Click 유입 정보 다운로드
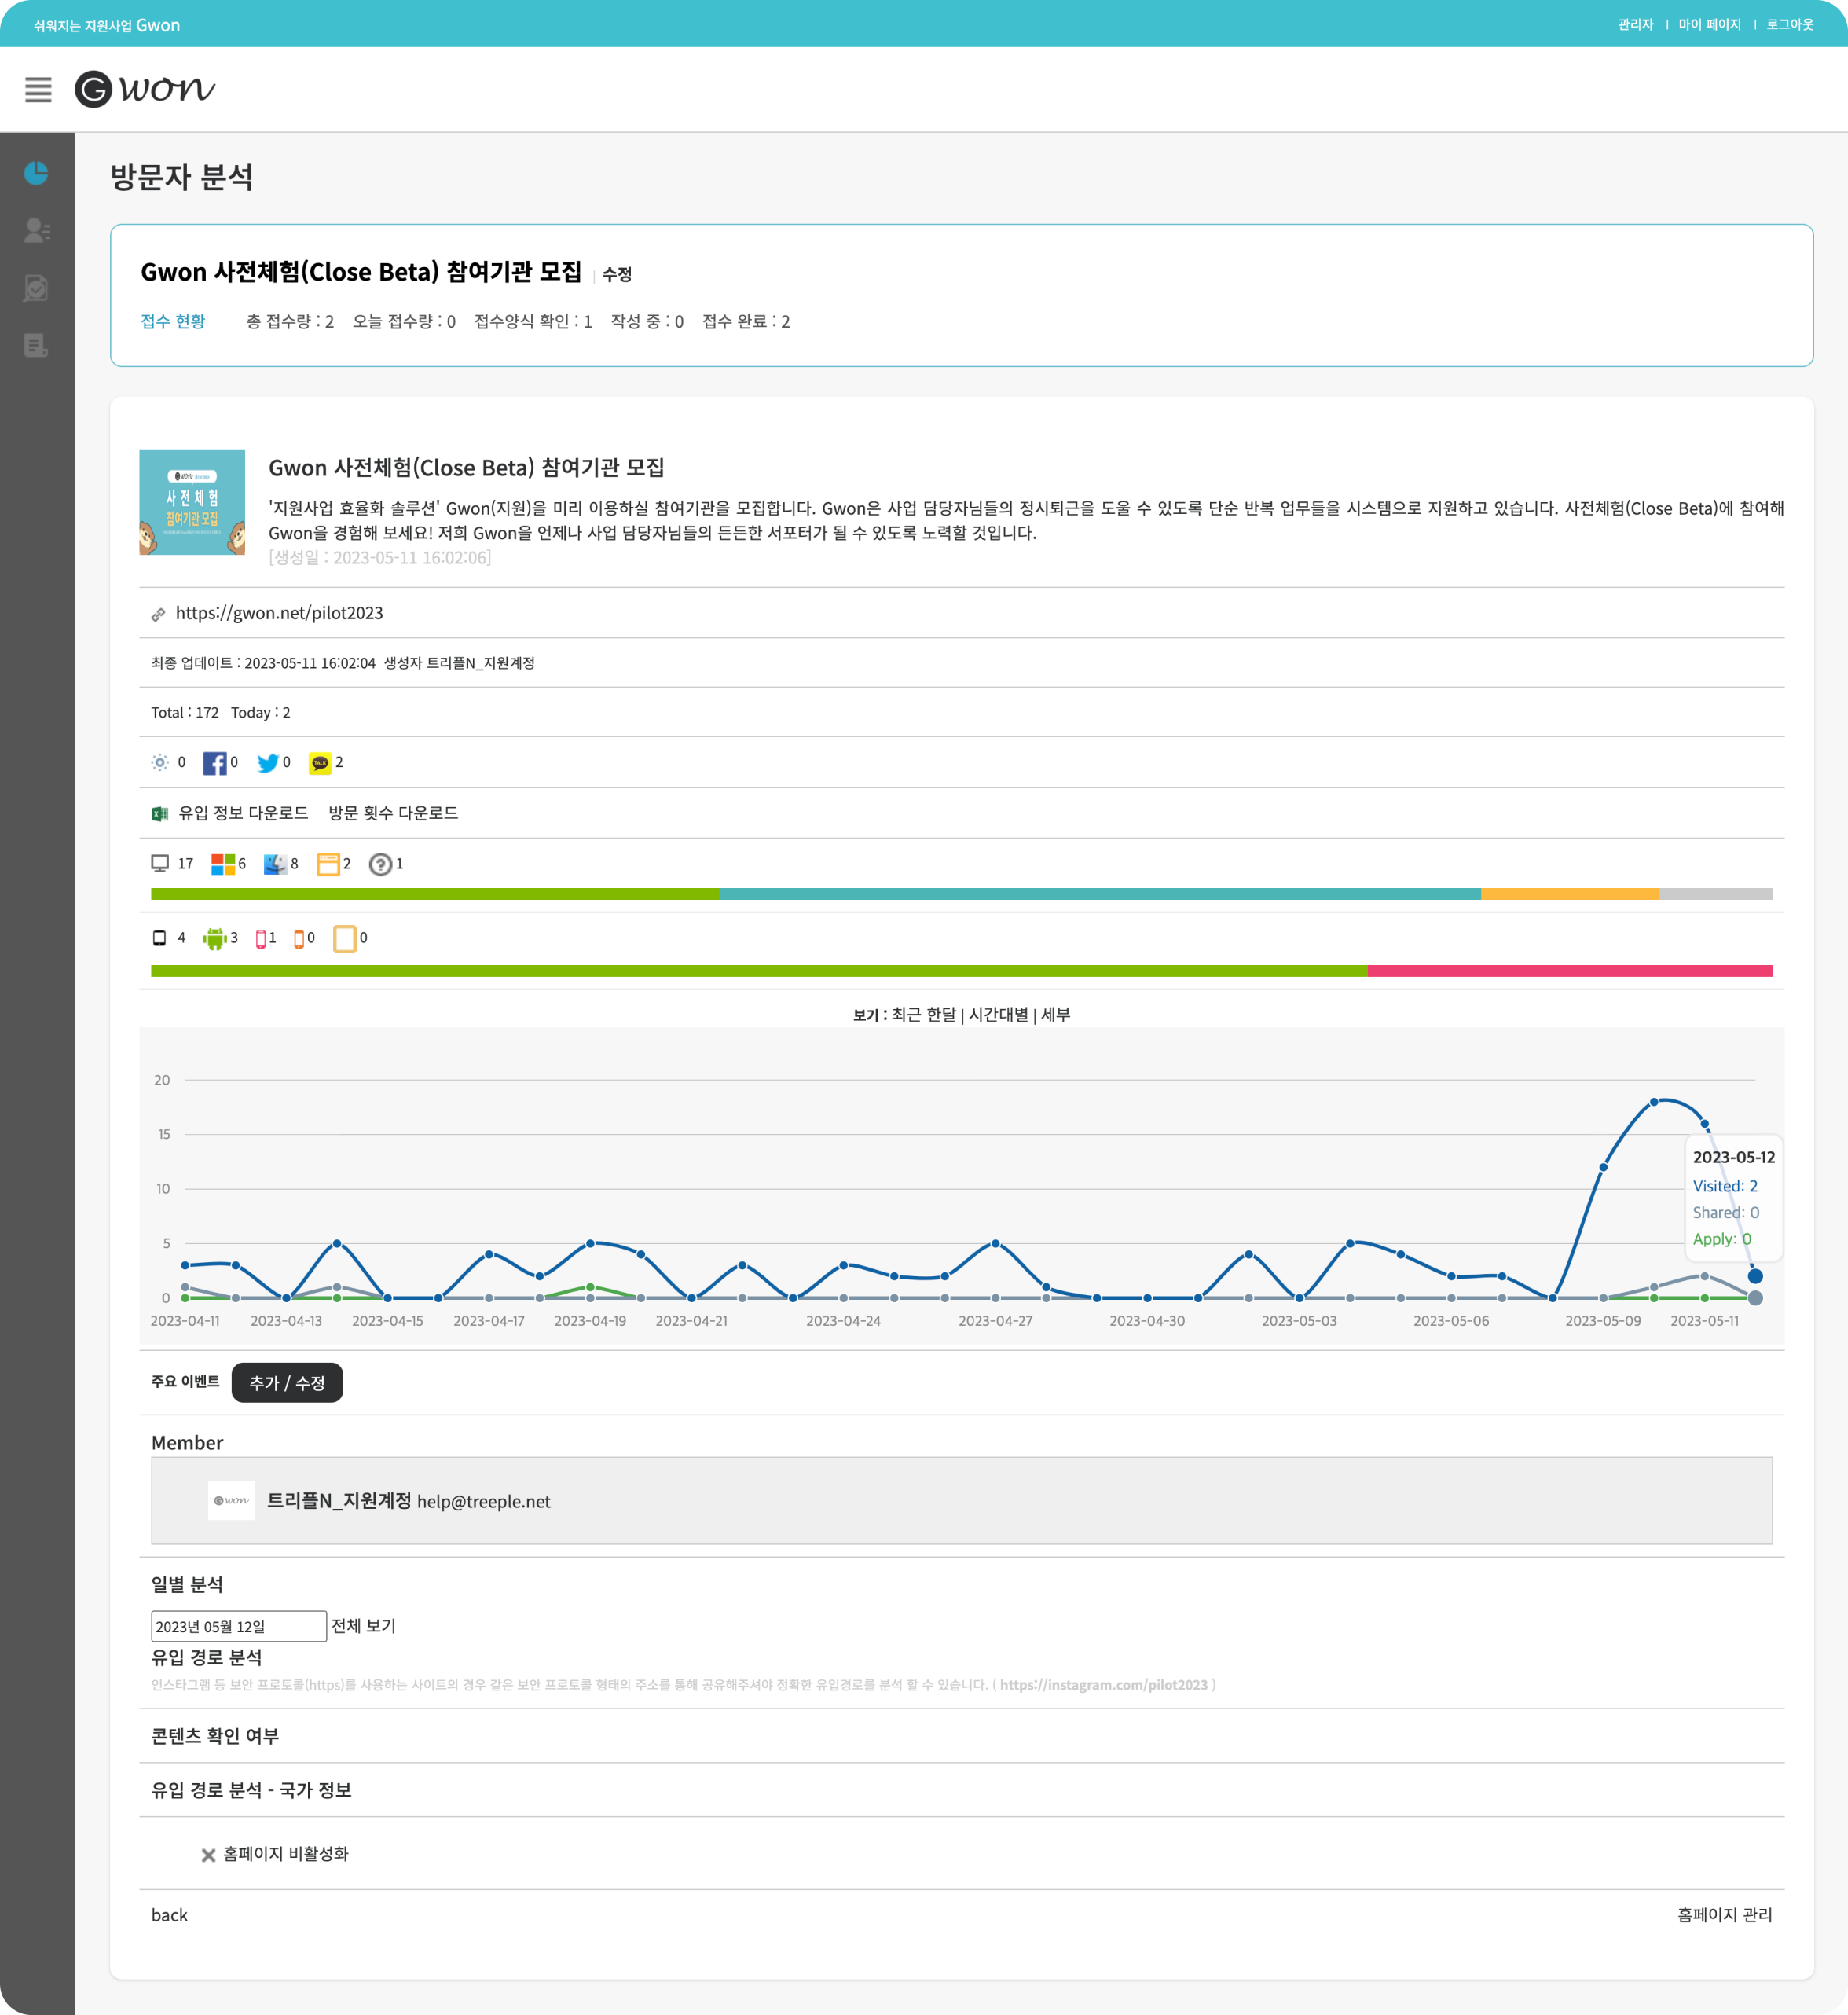This screenshot has height=2015, width=1848. (x=243, y=813)
